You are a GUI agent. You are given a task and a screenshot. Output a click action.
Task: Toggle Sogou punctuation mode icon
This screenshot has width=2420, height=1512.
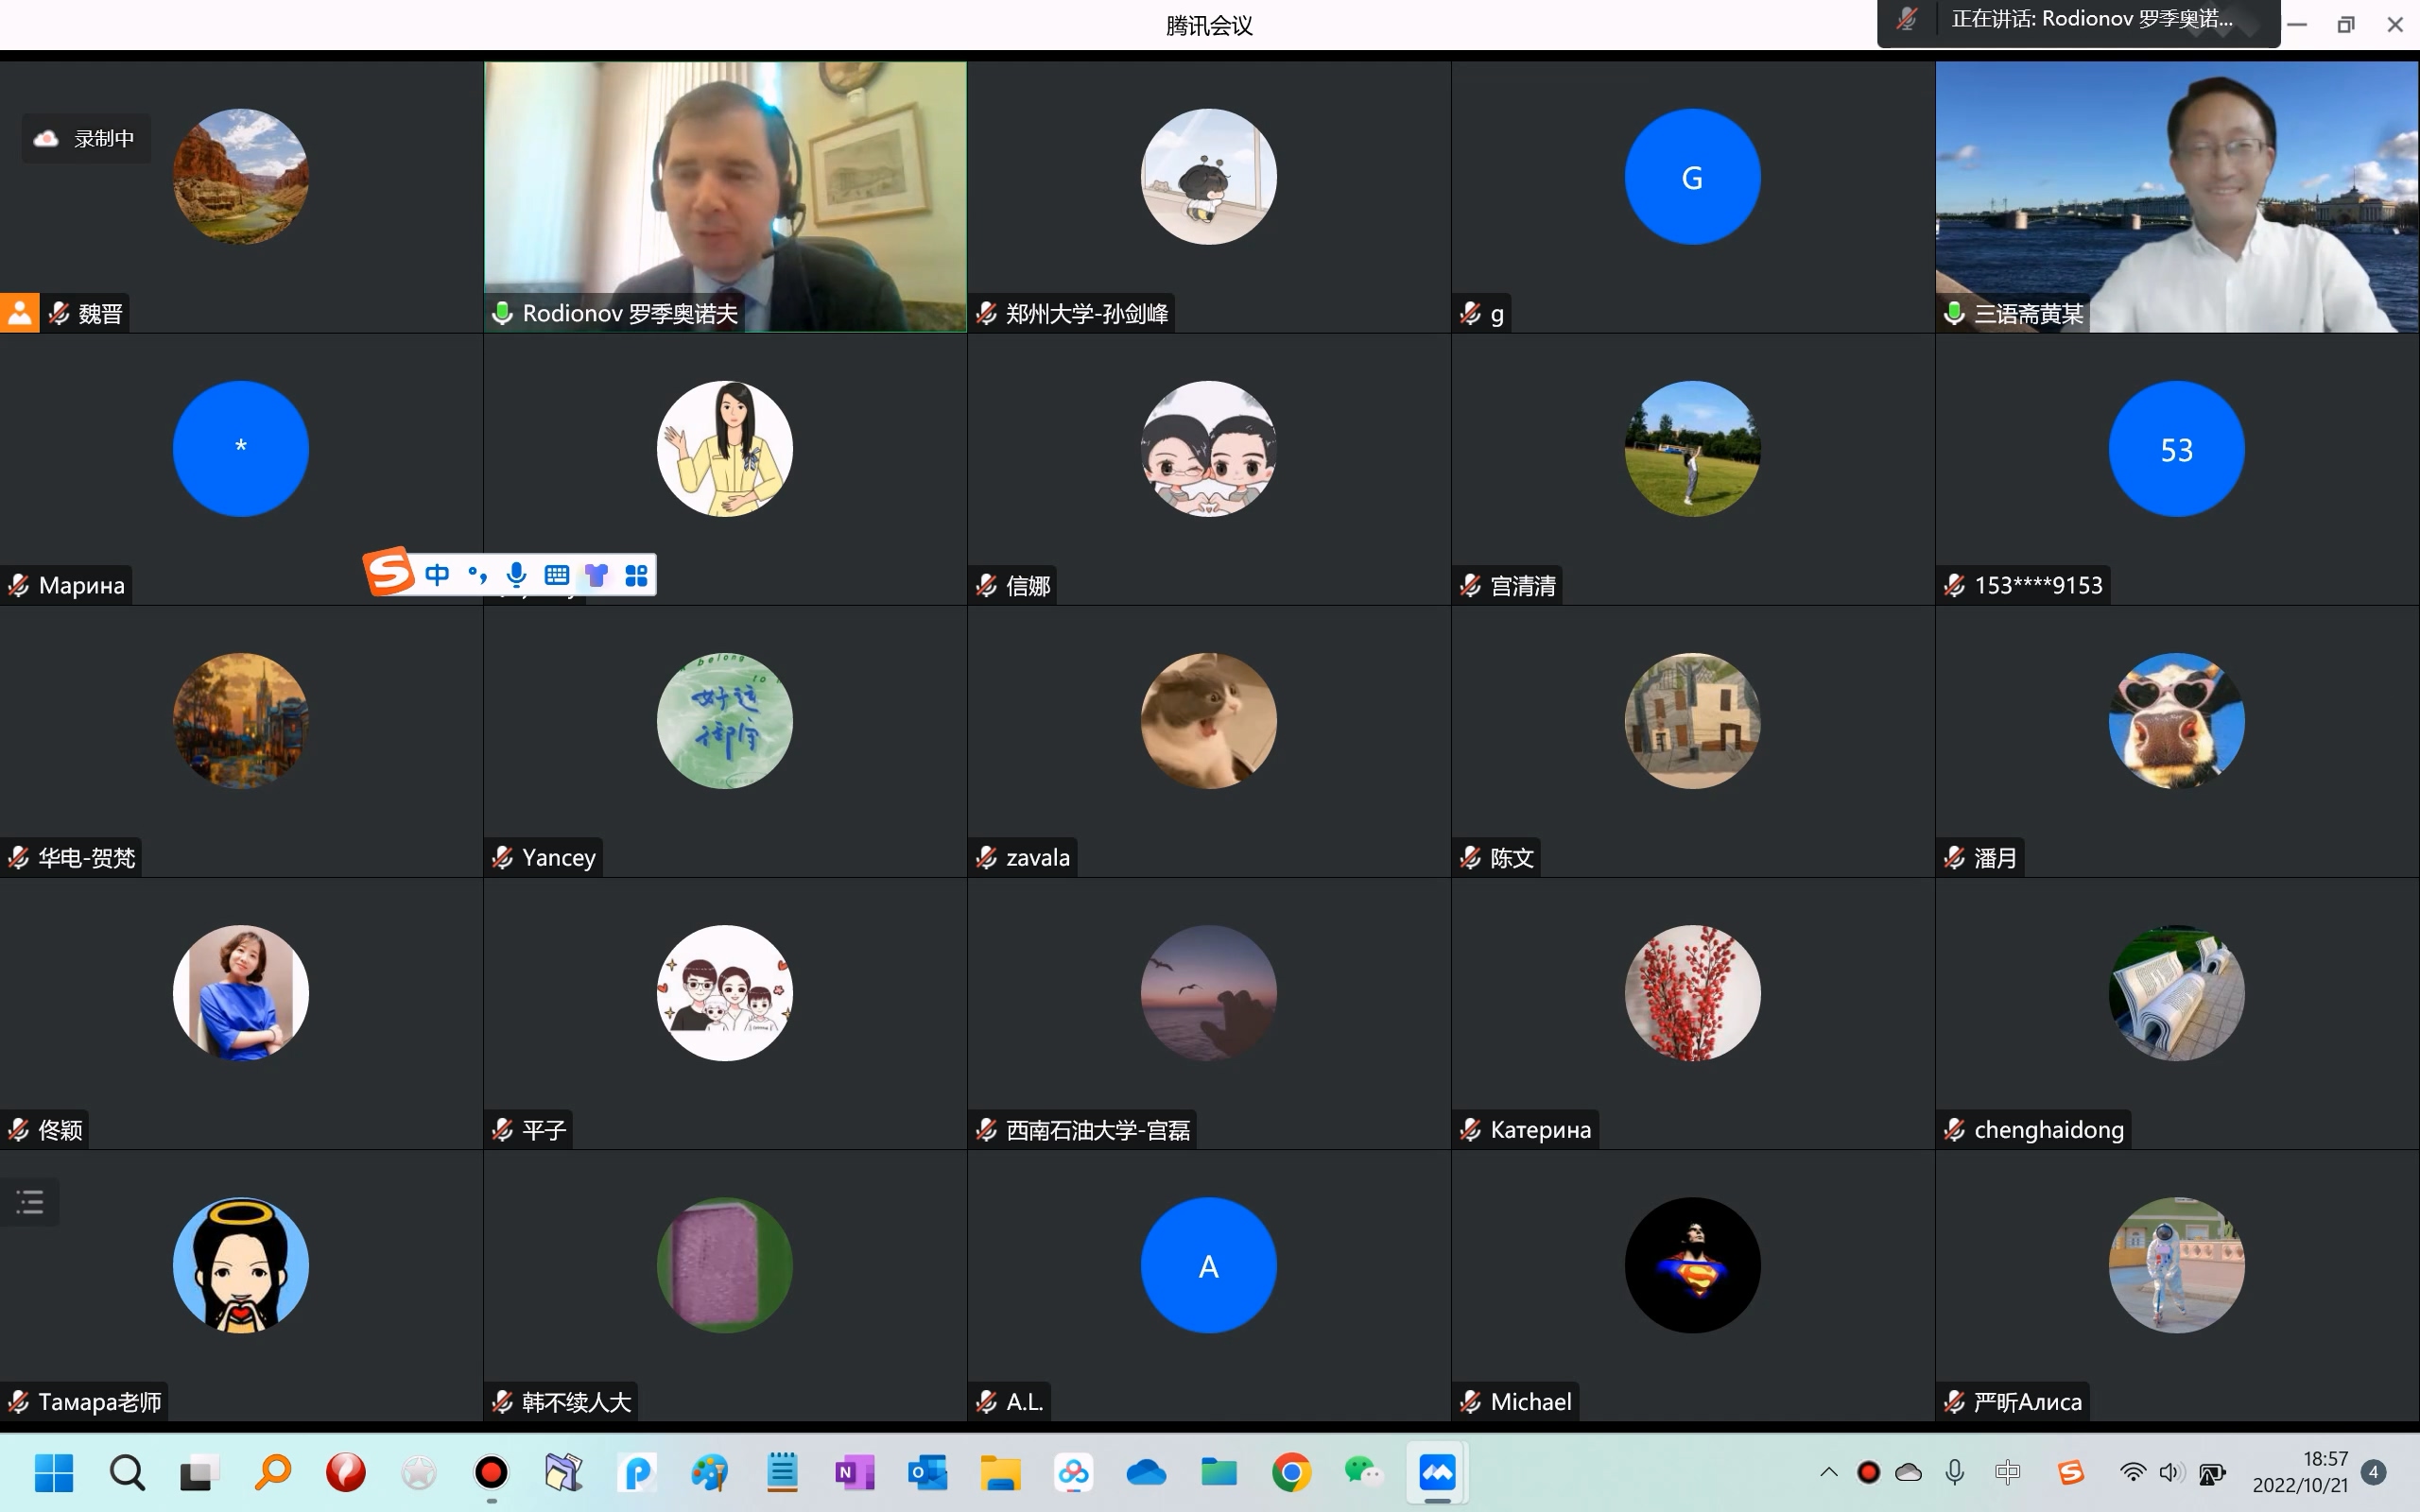click(x=477, y=575)
